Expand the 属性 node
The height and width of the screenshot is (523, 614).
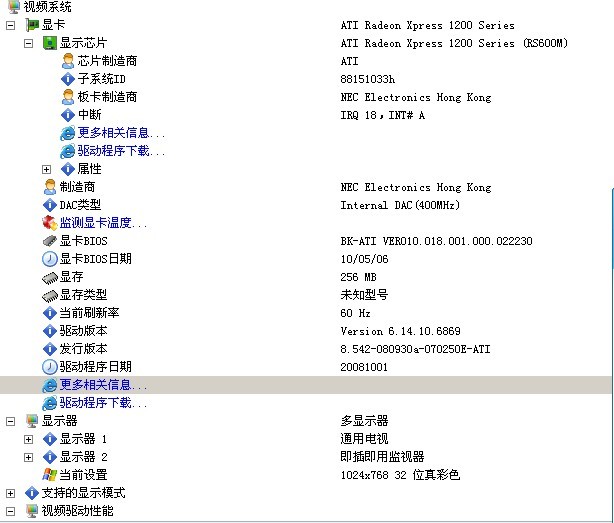pyautogui.click(x=46, y=170)
